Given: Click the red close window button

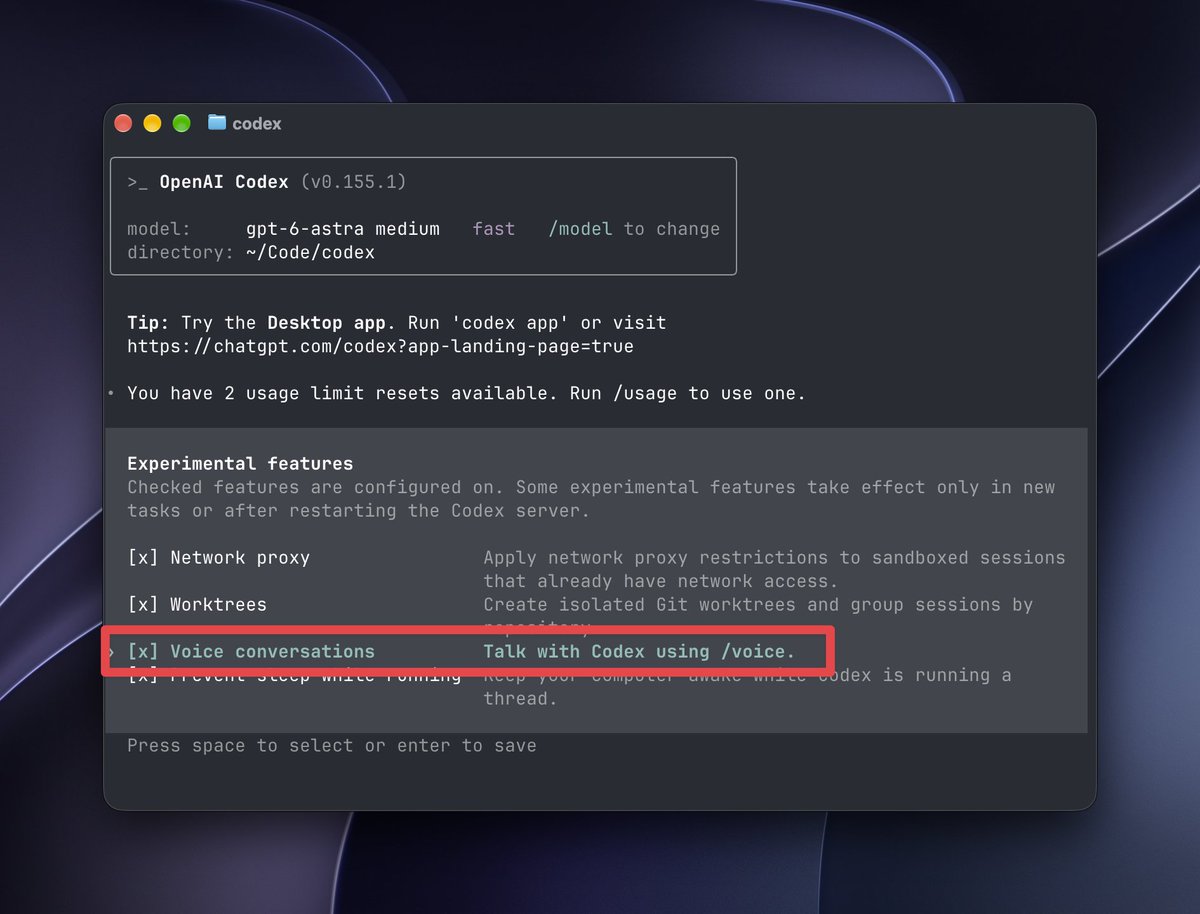Looking at the screenshot, I should pos(123,124).
